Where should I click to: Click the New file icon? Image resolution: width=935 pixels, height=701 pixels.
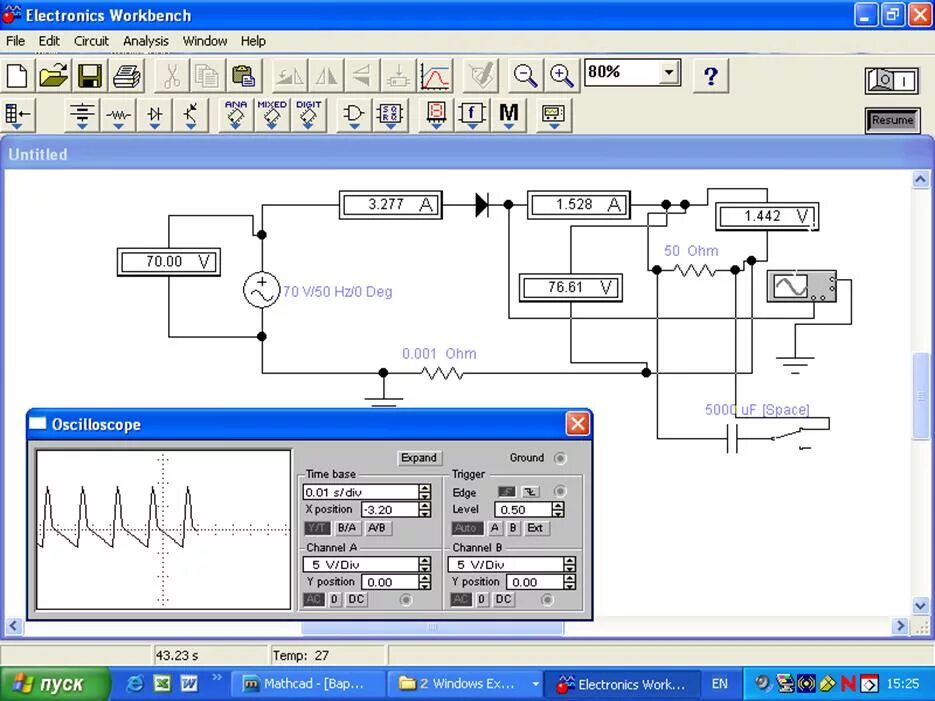tap(17, 75)
